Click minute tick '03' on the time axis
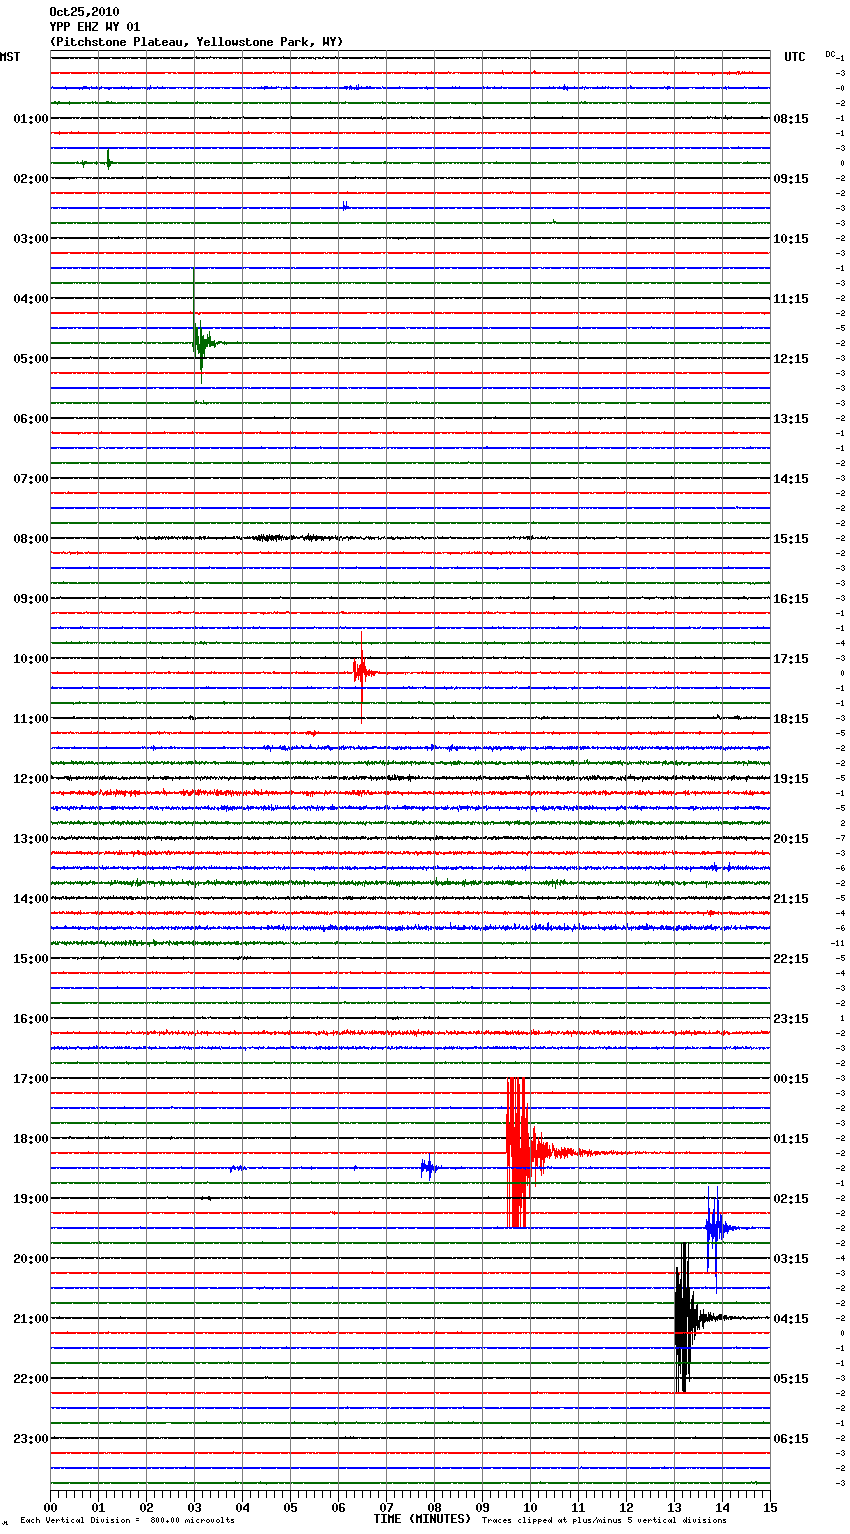The width and height of the screenshot is (850, 1534). click(x=194, y=1507)
